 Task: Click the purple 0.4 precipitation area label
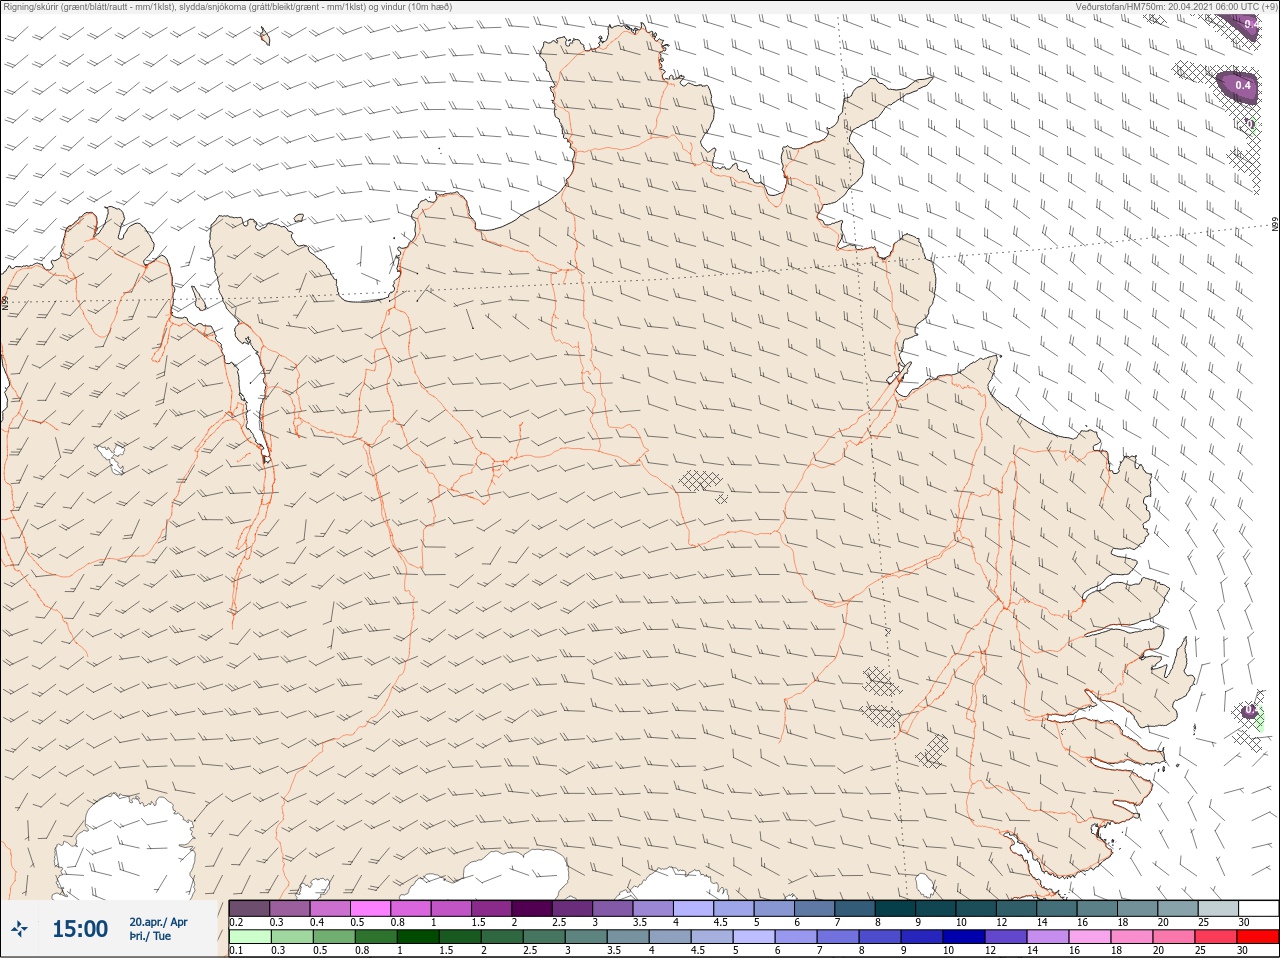pos(1243,86)
